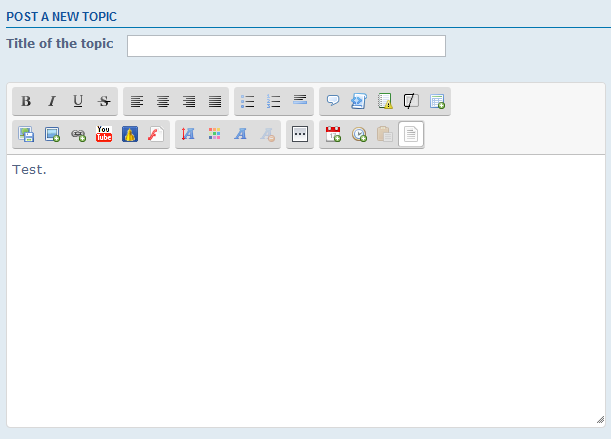Image resolution: width=611 pixels, height=439 pixels.
Task: Open the font color palette
Action: (215, 134)
